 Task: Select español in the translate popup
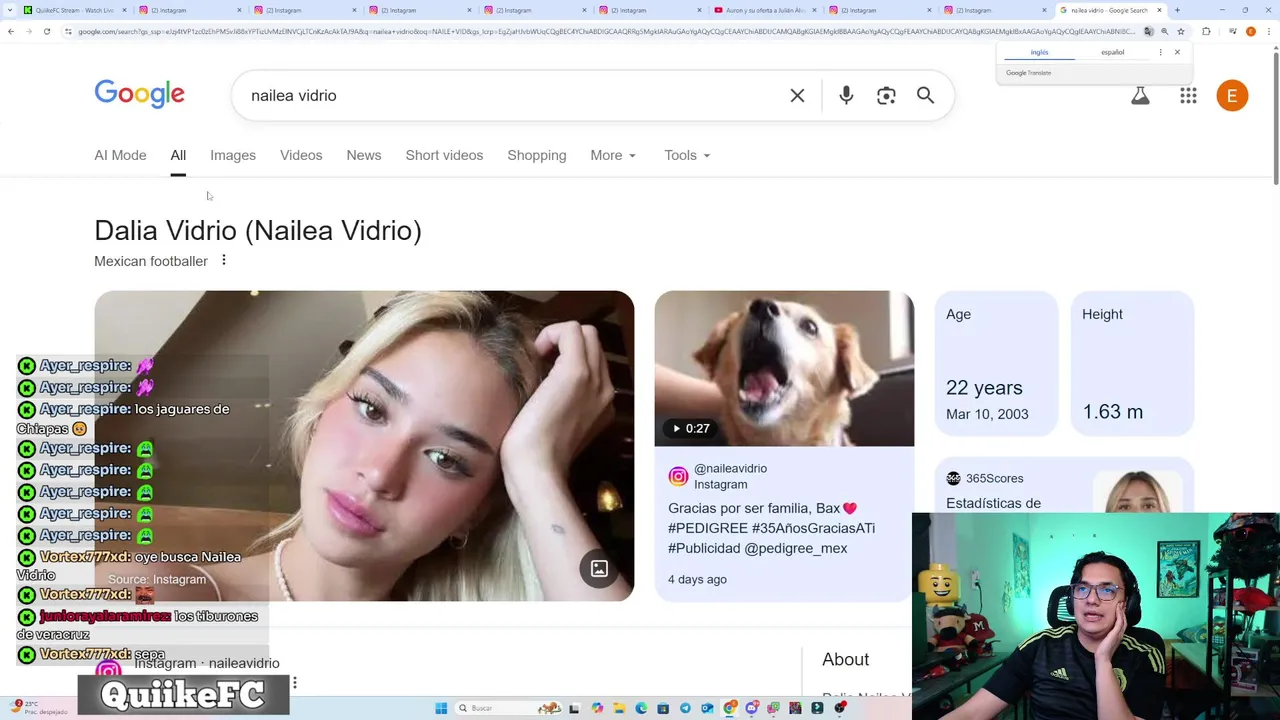[x=1112, y=52]
